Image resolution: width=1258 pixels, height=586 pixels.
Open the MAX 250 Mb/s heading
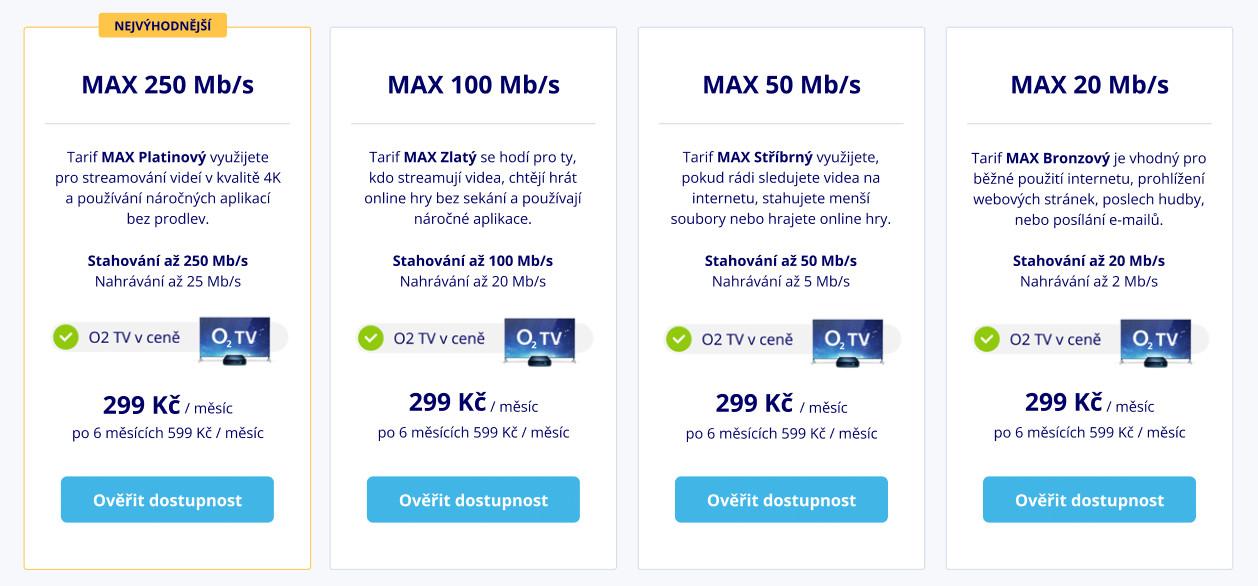168,84
